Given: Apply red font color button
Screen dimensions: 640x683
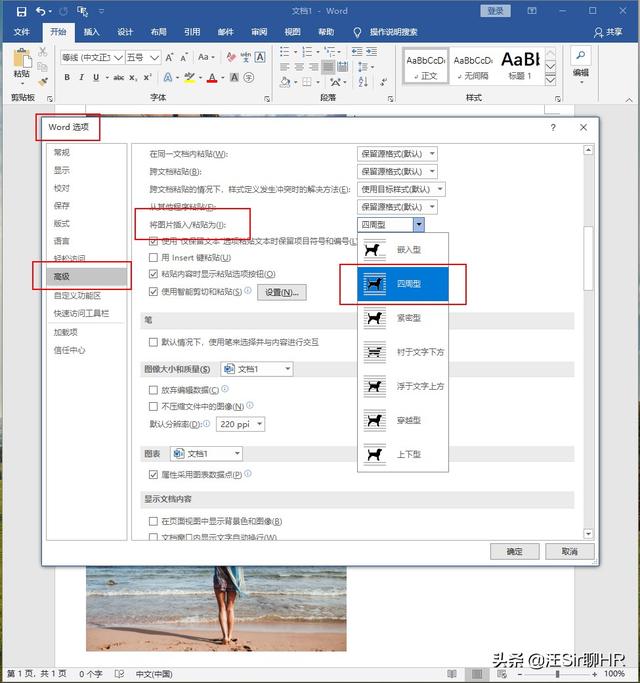Looking at the screenshot, I should 212,78.
